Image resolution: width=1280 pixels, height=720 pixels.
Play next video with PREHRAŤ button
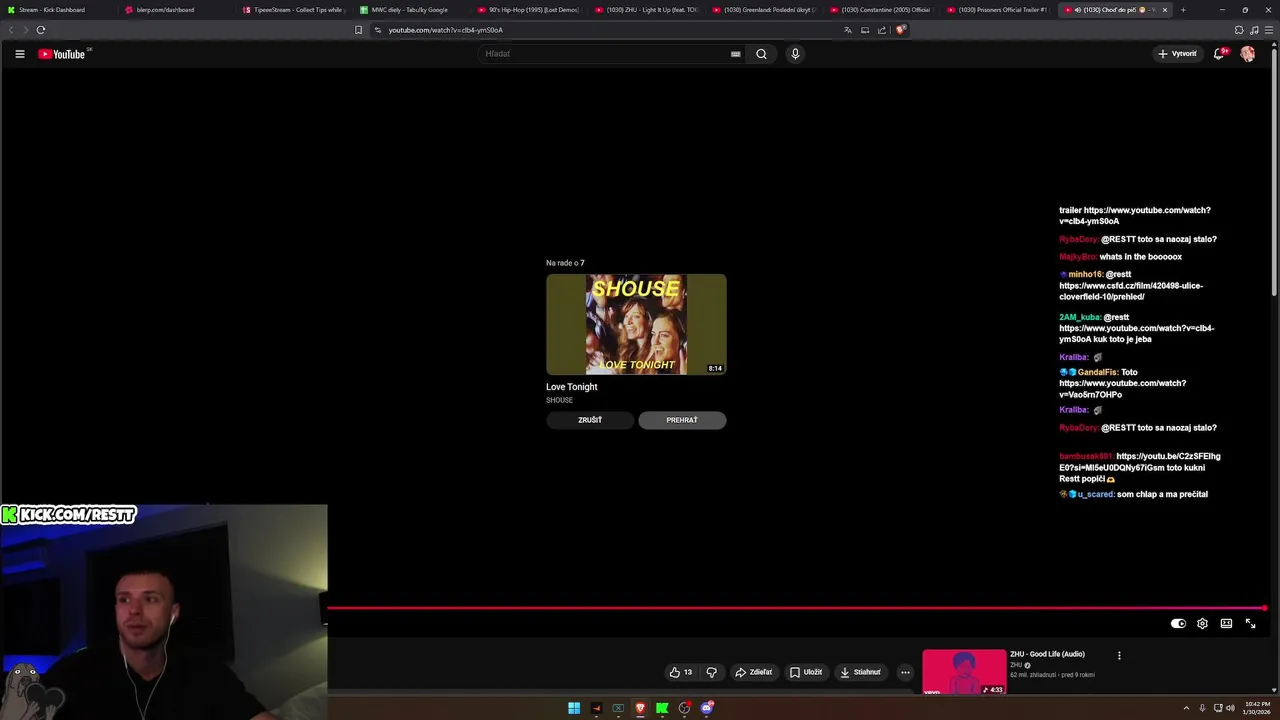click(682, 420)
